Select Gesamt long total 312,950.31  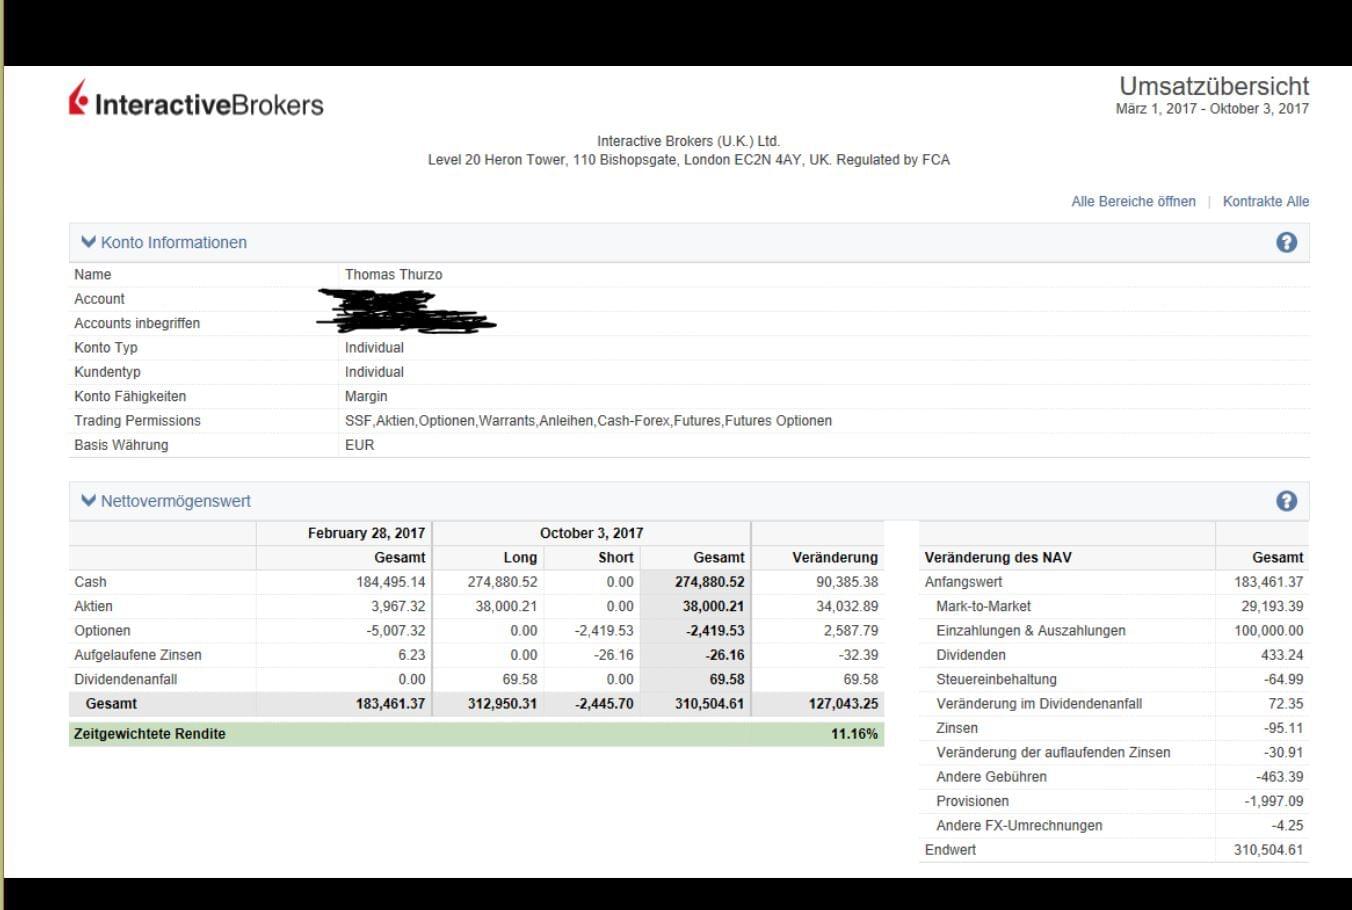[x=502, y=703]
